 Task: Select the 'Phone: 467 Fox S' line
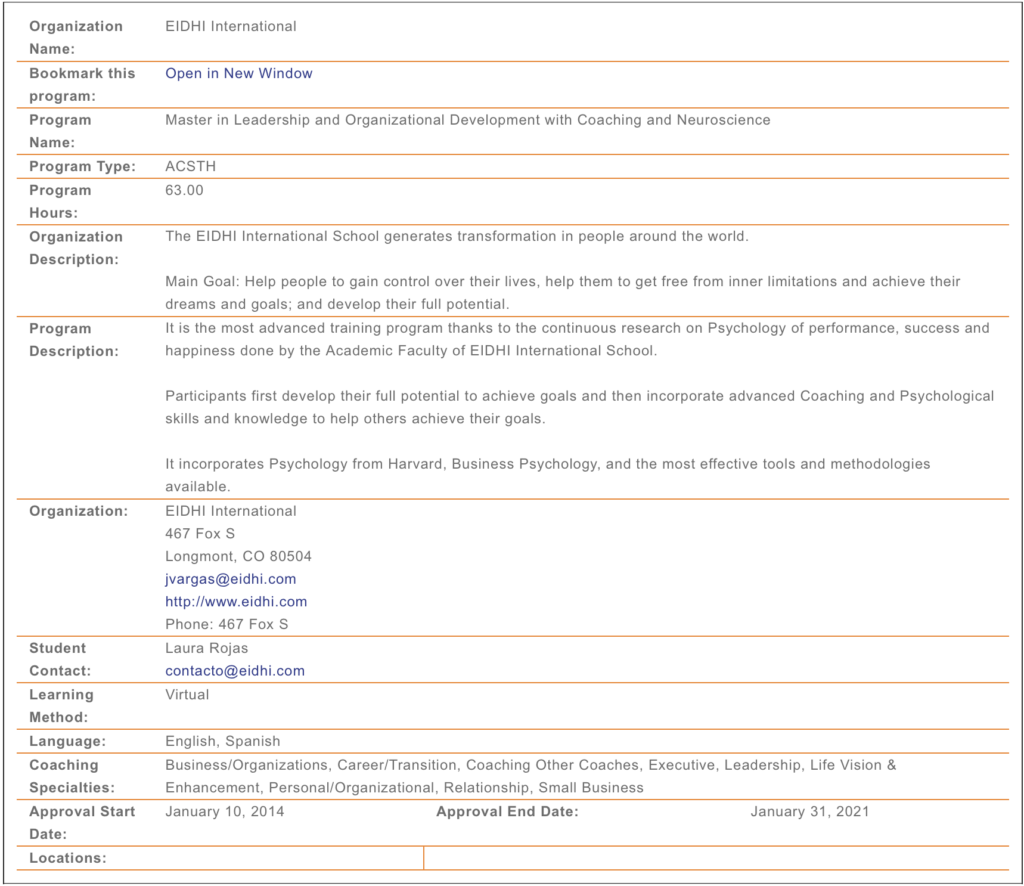(x=227, y=624)
